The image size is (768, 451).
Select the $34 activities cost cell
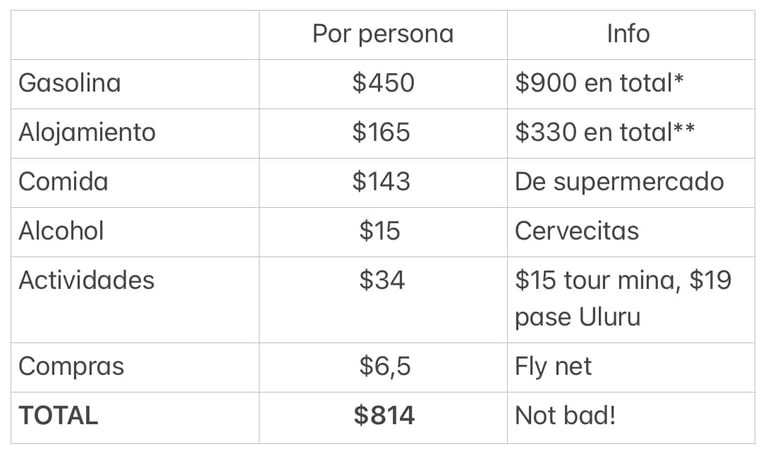[382, 280]
